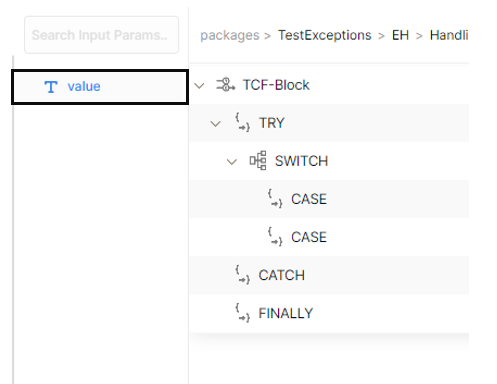Click the FINALLY step icon
The width and height of the screenshot is (497, 384).
(x=242, y=313)
